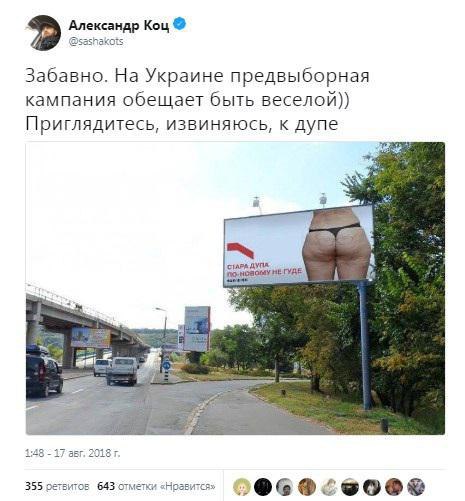This screenshot has height=501, width=465.
Task: Open the sixth liker's dark banded avatar
Action: tap(350, 487)
